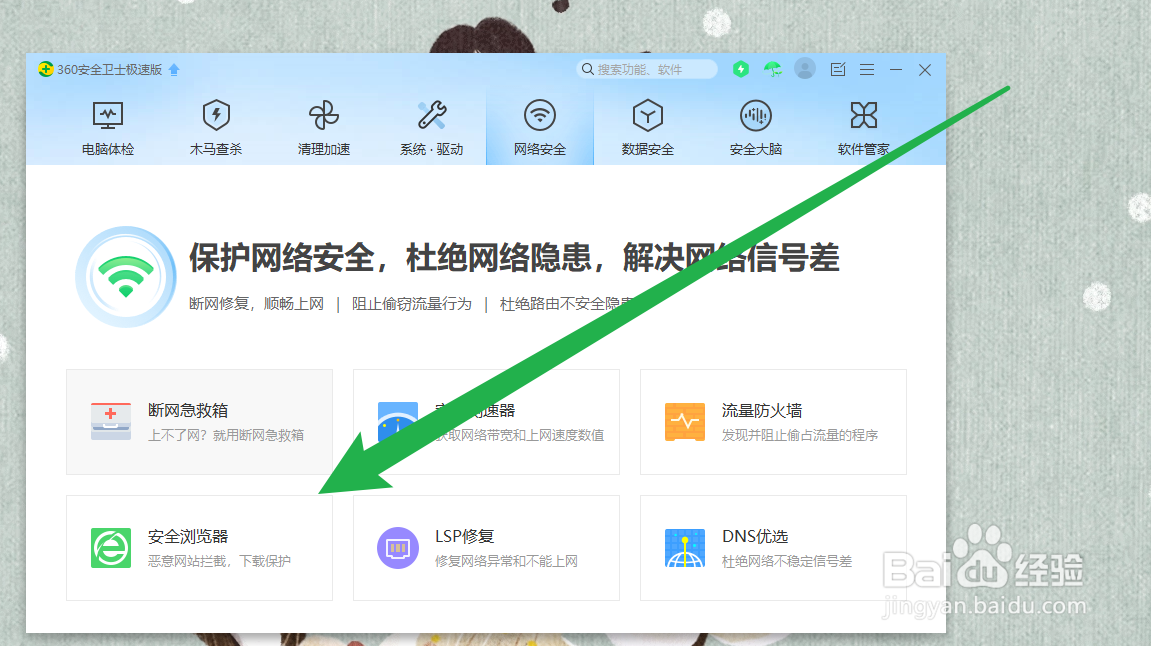Click the blue upgrade arrow icon

point(174,69)
